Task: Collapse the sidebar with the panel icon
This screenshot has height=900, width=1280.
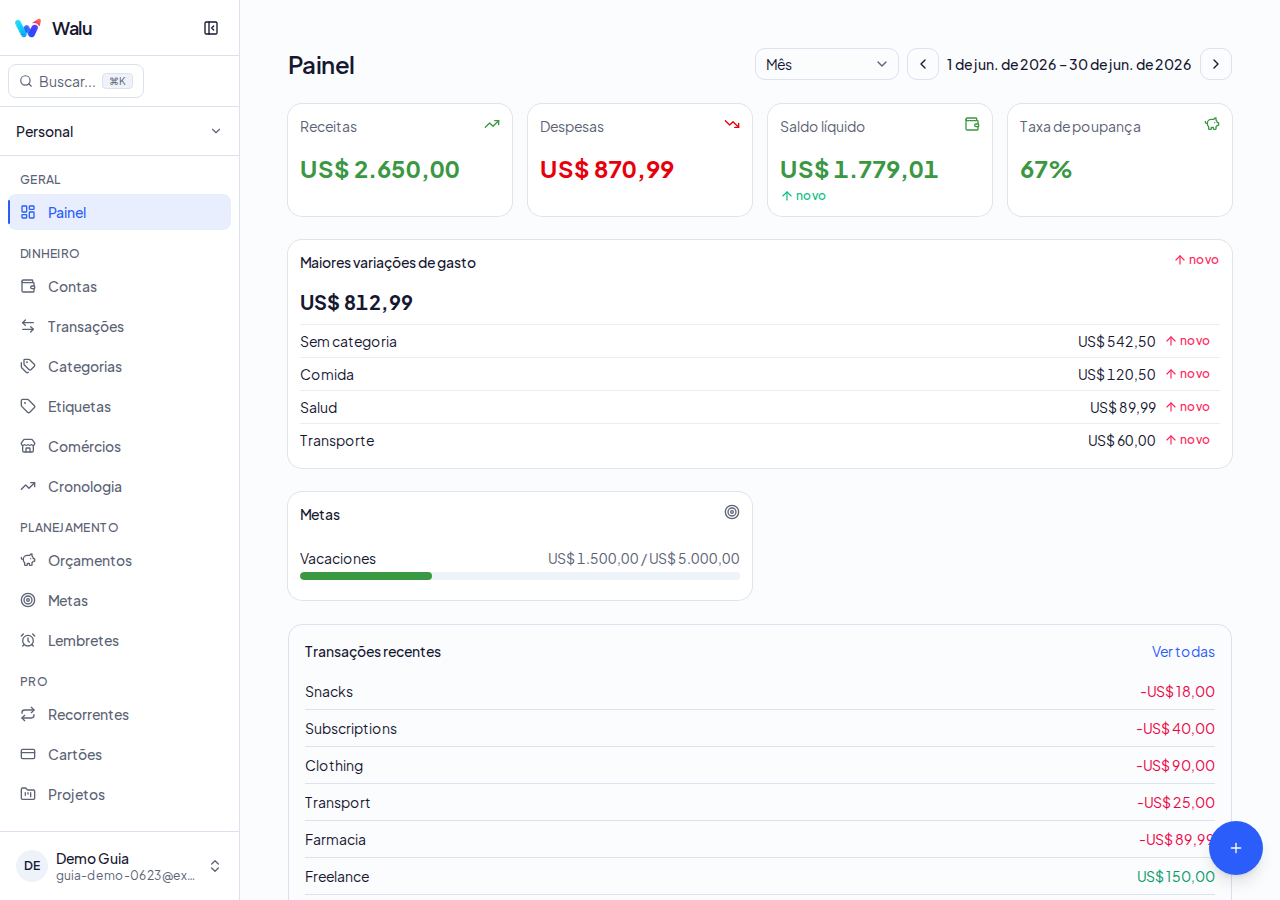Action: click(211, 28)
